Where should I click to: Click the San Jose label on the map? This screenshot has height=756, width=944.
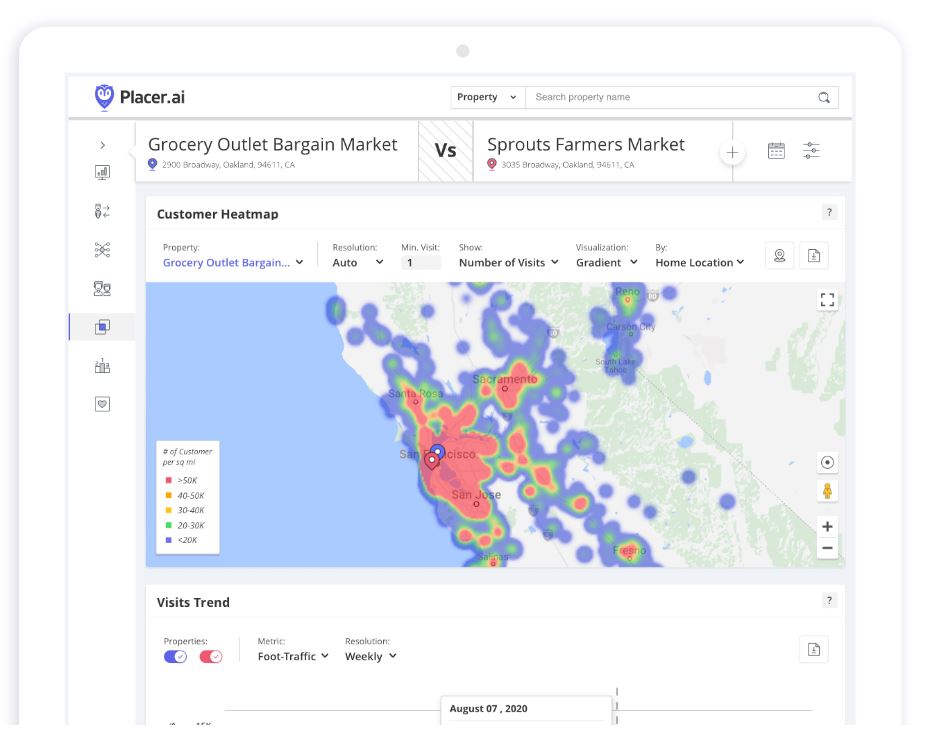coord(476,495)
